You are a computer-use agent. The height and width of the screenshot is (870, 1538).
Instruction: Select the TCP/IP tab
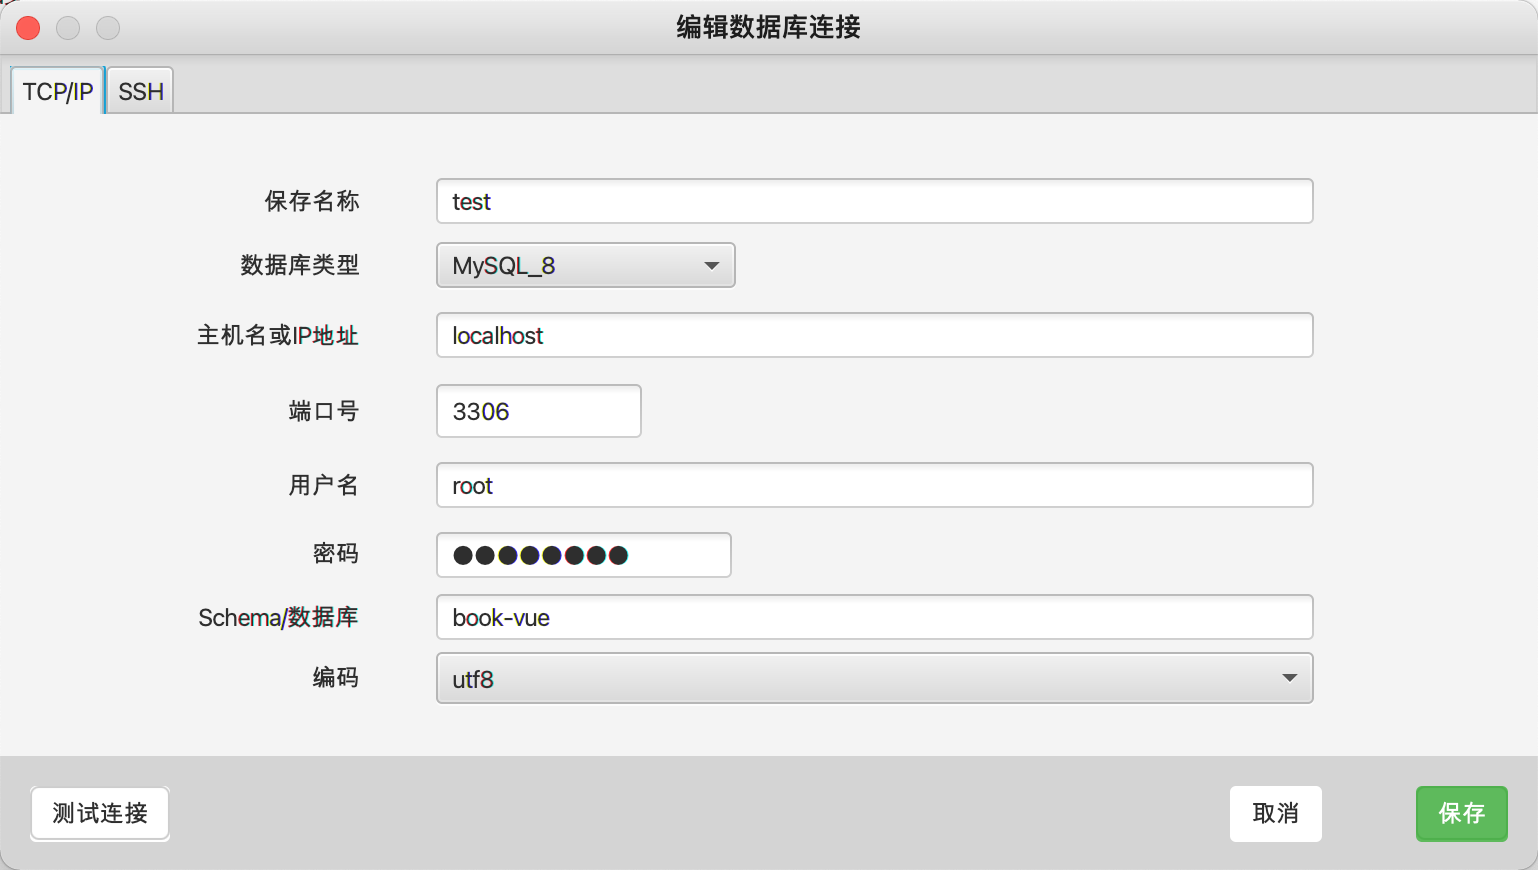[58, 92]
